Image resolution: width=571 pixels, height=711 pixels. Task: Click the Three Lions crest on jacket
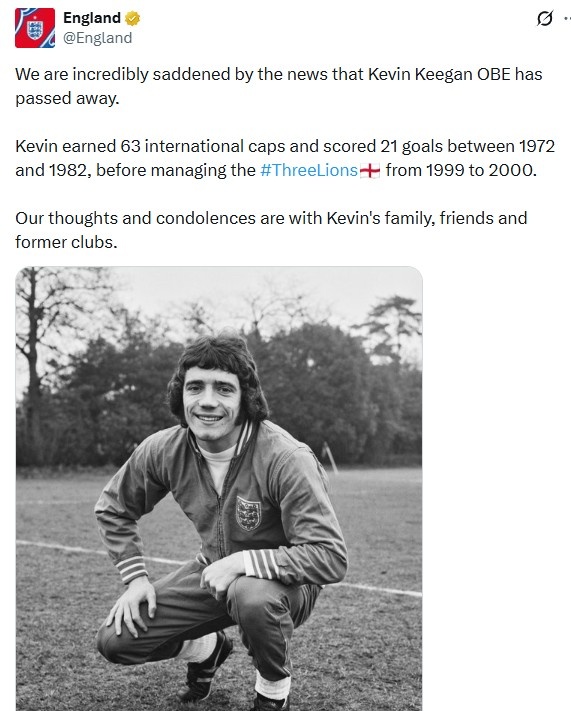[x=249, y=513]
